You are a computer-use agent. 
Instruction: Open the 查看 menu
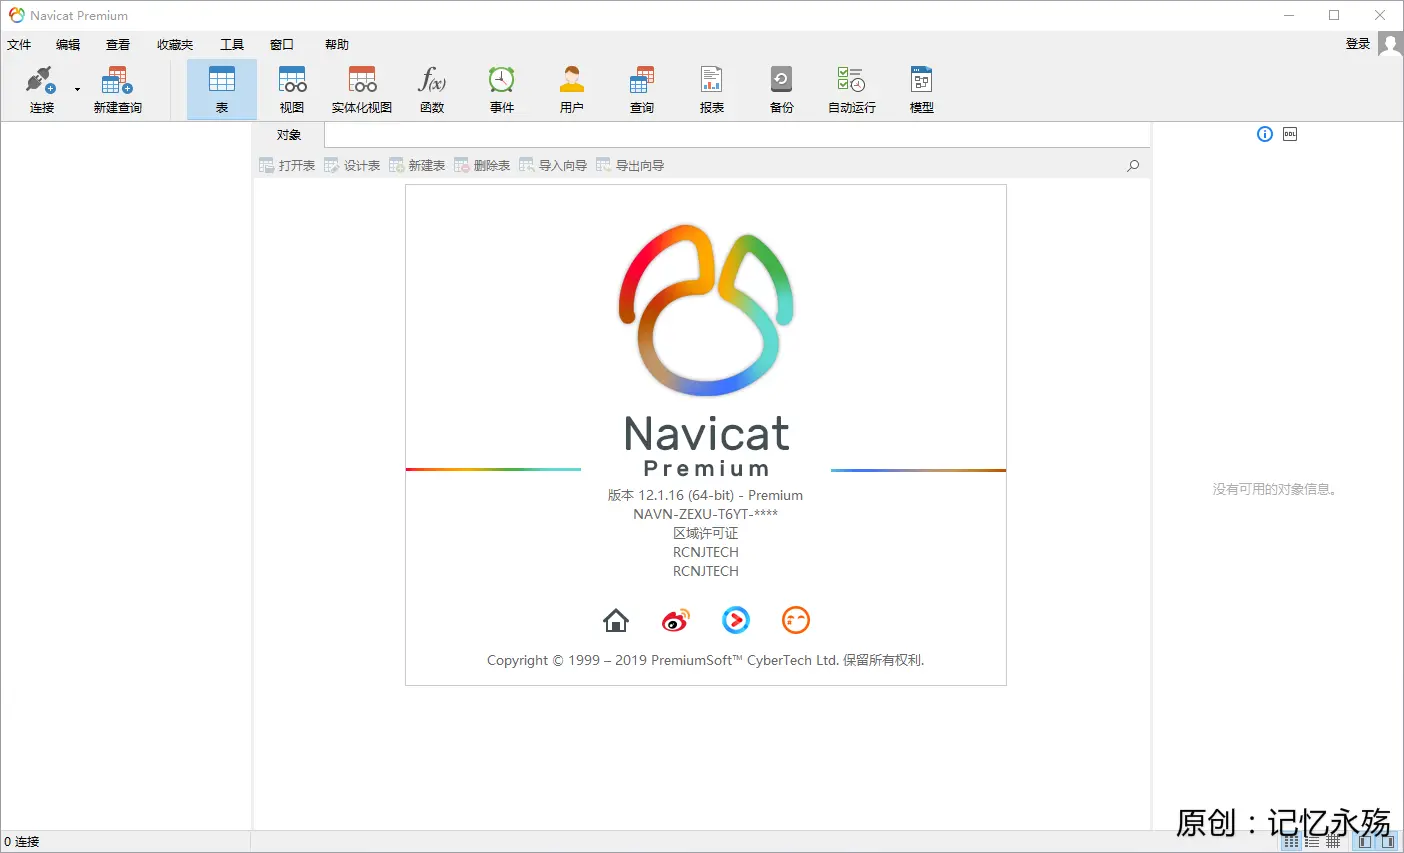tap(118, 44)
